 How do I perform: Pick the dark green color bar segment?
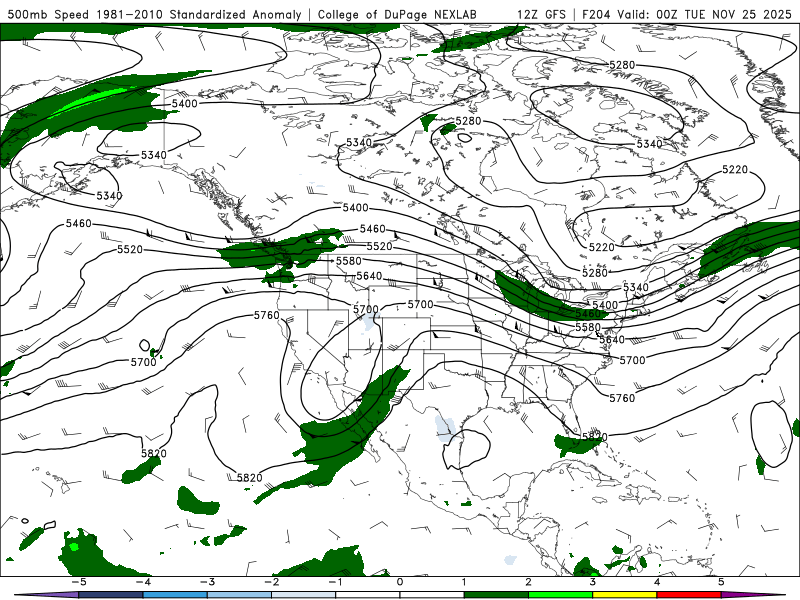click(496, 595)
